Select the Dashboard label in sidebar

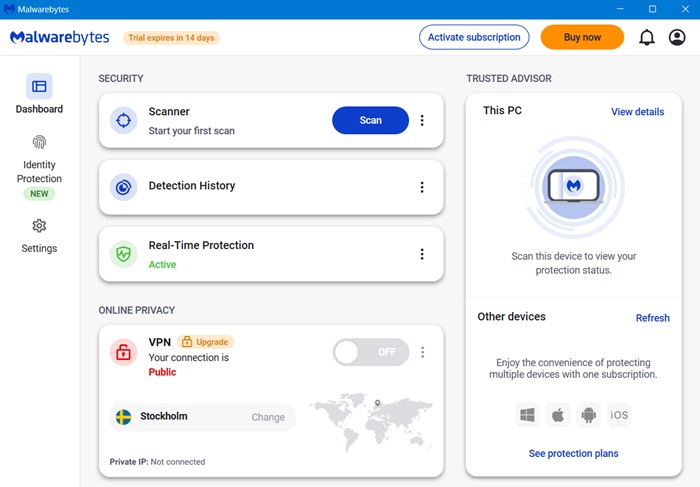(39, 109)
